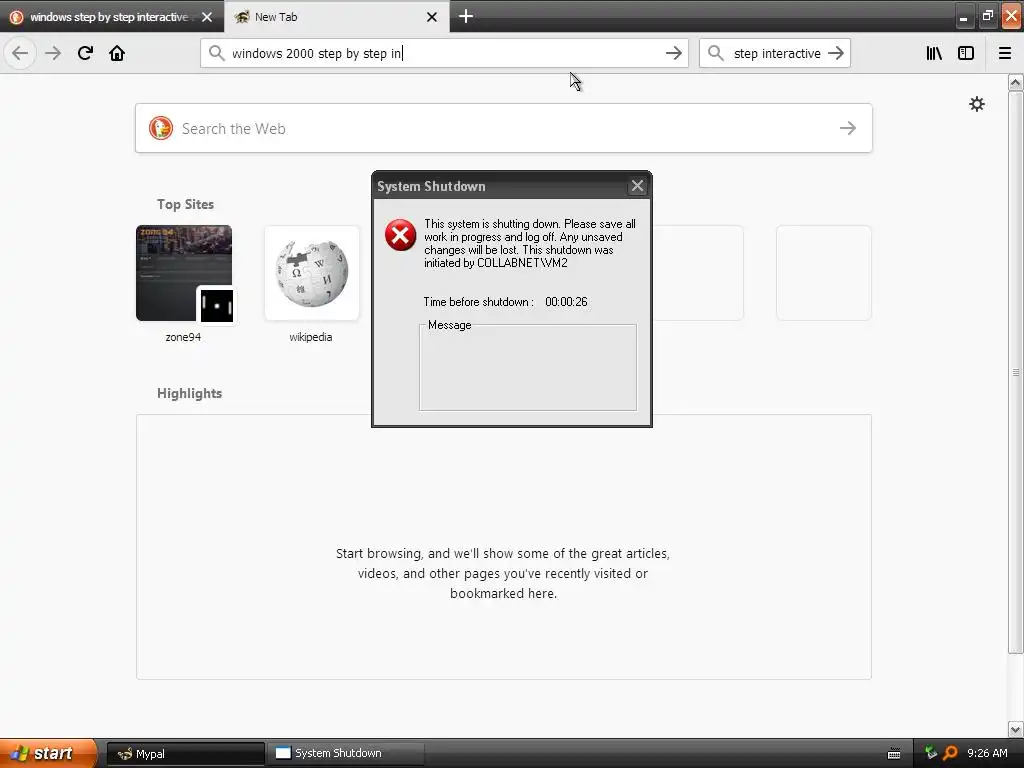Open the home page via house icon

pos(117,53)
